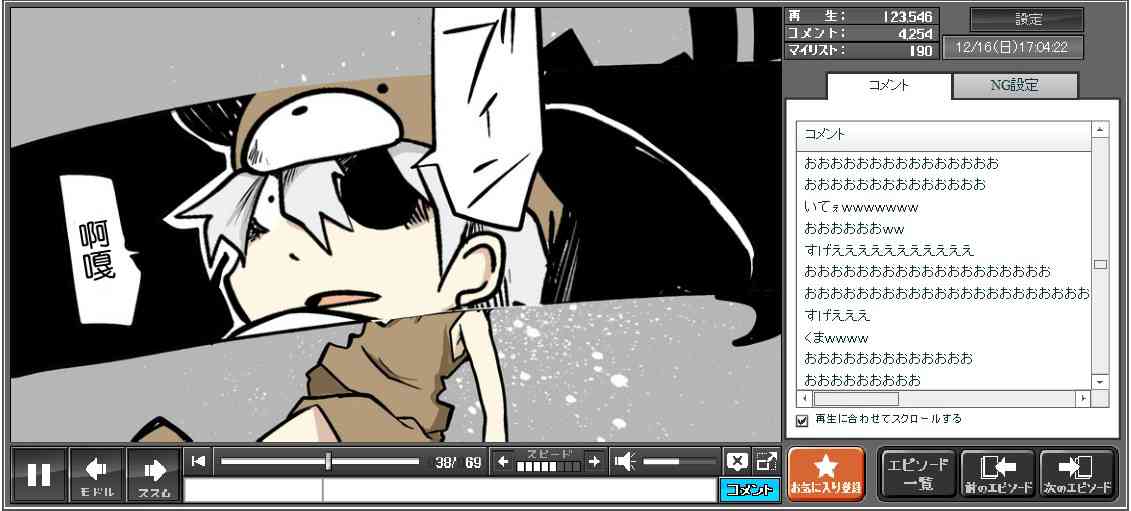
Task: Switch to the NG設定 tab
Action: [x=1014, y=86]
